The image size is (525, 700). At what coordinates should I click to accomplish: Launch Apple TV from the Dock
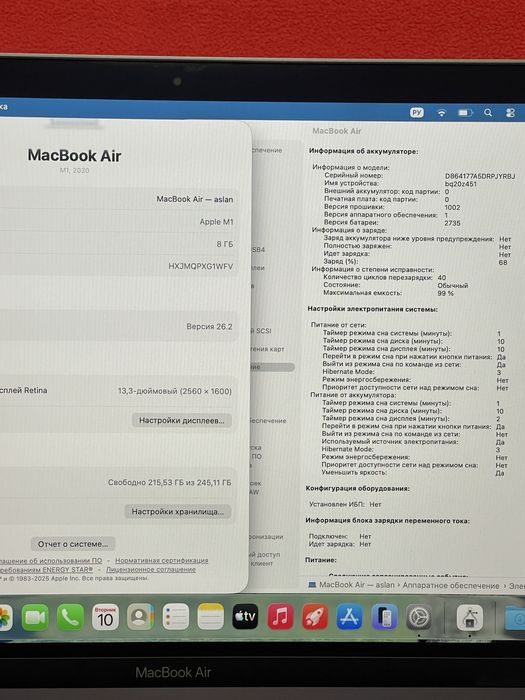245,617
